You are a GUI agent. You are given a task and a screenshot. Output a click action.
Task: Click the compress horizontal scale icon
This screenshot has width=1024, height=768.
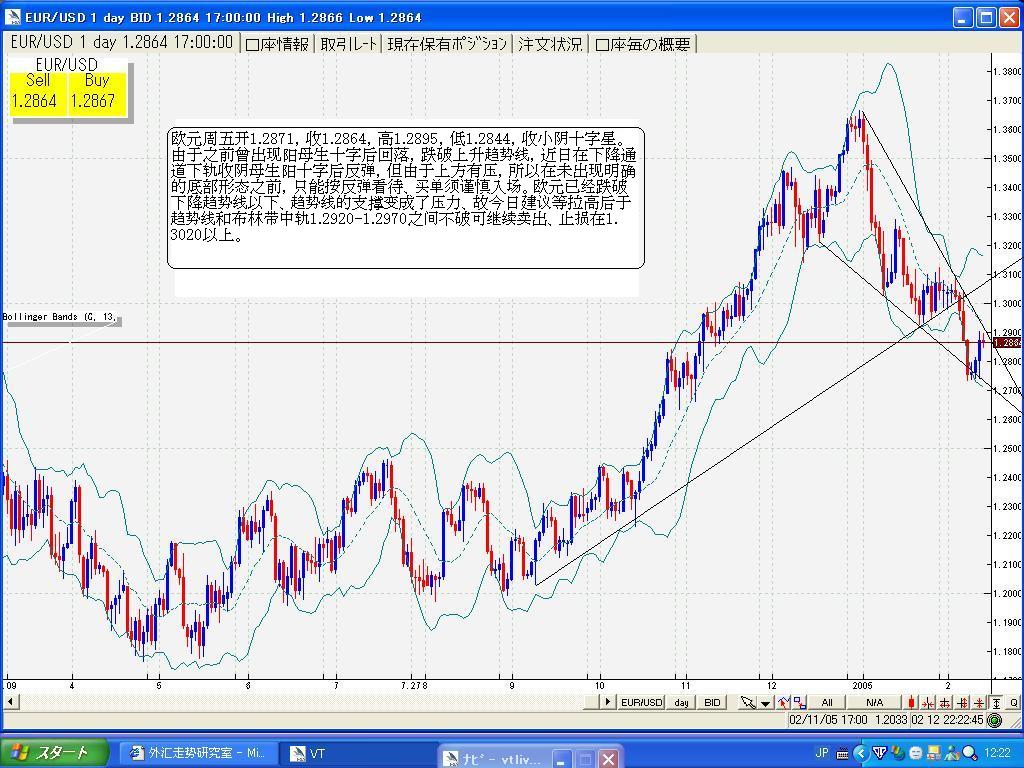928,702
